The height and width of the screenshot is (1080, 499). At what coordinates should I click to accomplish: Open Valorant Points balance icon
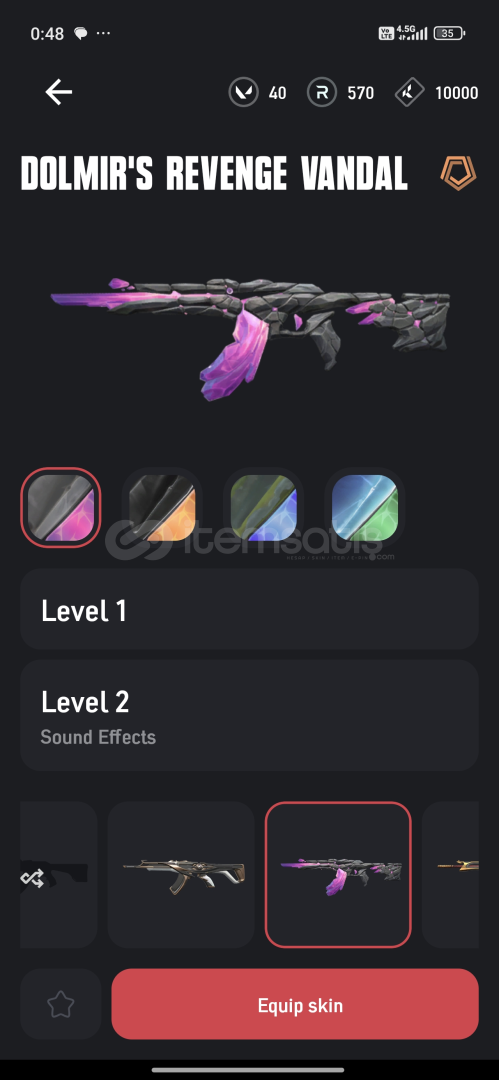click(x=243, y=92)
